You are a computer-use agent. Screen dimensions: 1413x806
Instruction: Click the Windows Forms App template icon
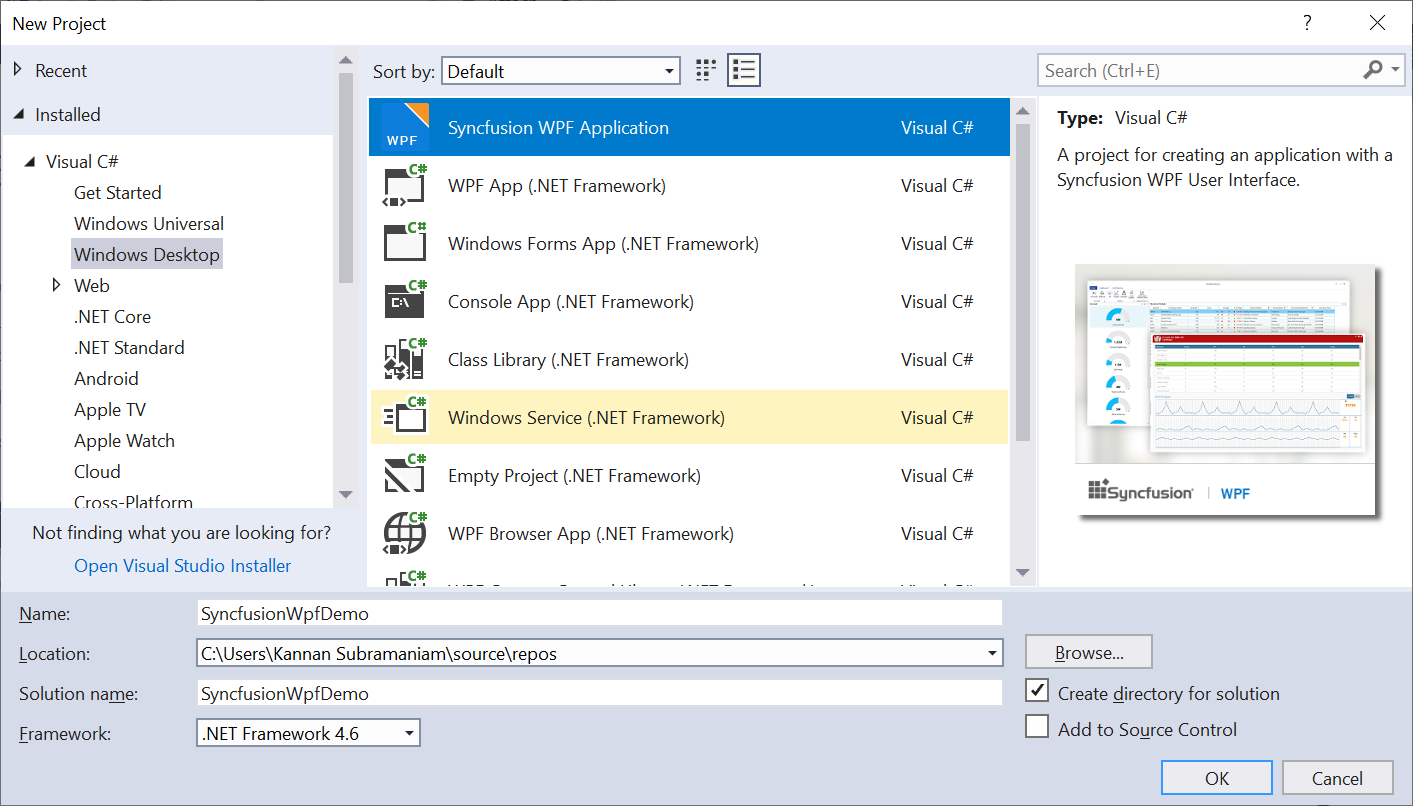pos(405,243)
